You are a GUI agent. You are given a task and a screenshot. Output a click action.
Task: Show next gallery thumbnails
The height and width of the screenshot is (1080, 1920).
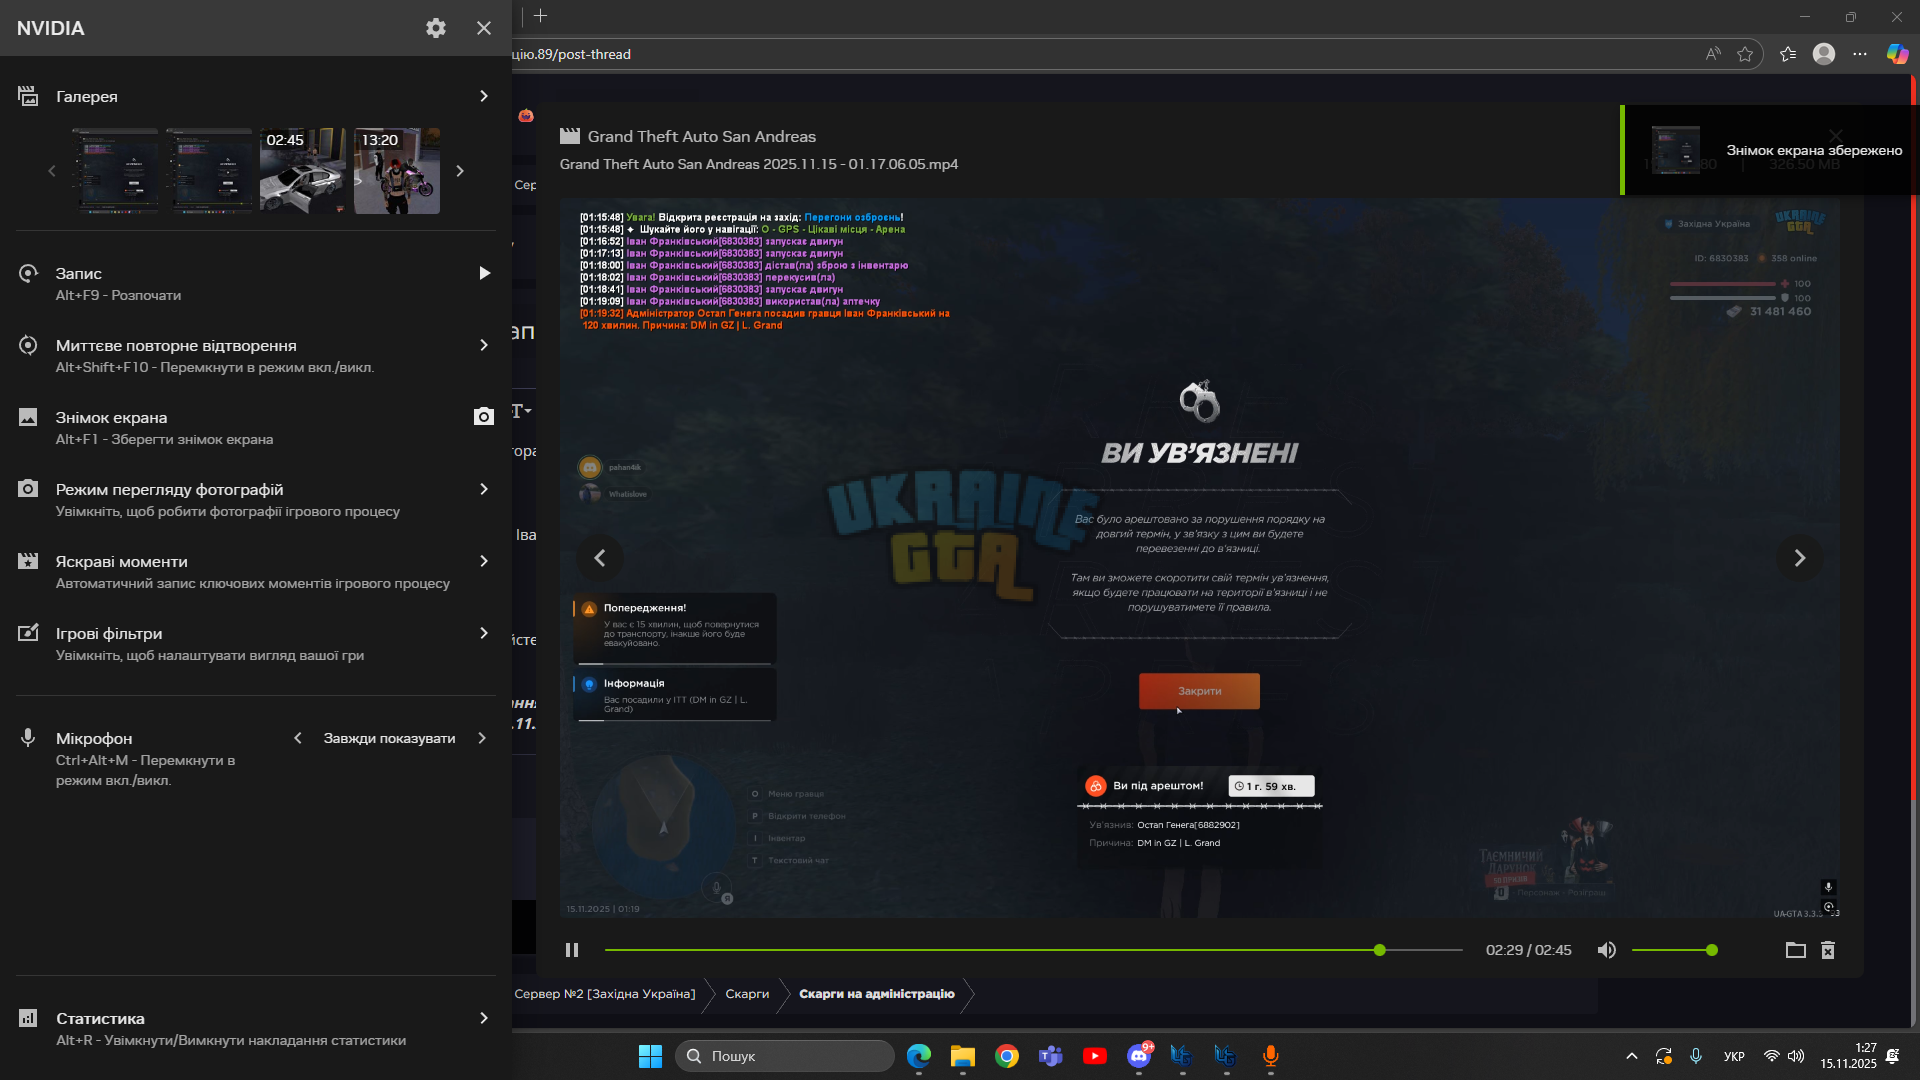(460, 171)
